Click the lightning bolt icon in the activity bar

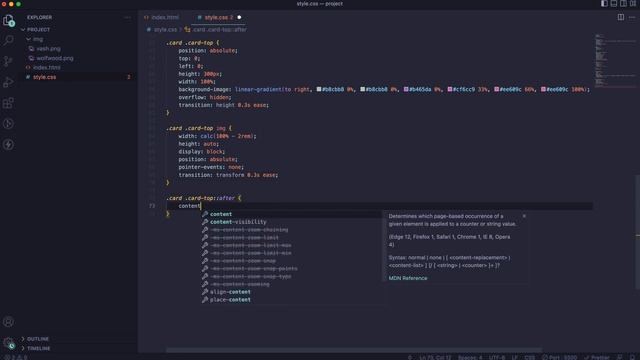pyautogui.click(x=8, y=144)
